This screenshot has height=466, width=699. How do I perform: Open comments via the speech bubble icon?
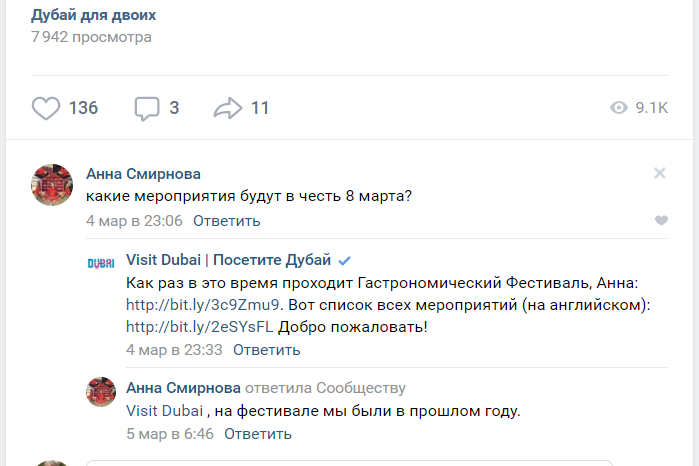click(147, 108)
